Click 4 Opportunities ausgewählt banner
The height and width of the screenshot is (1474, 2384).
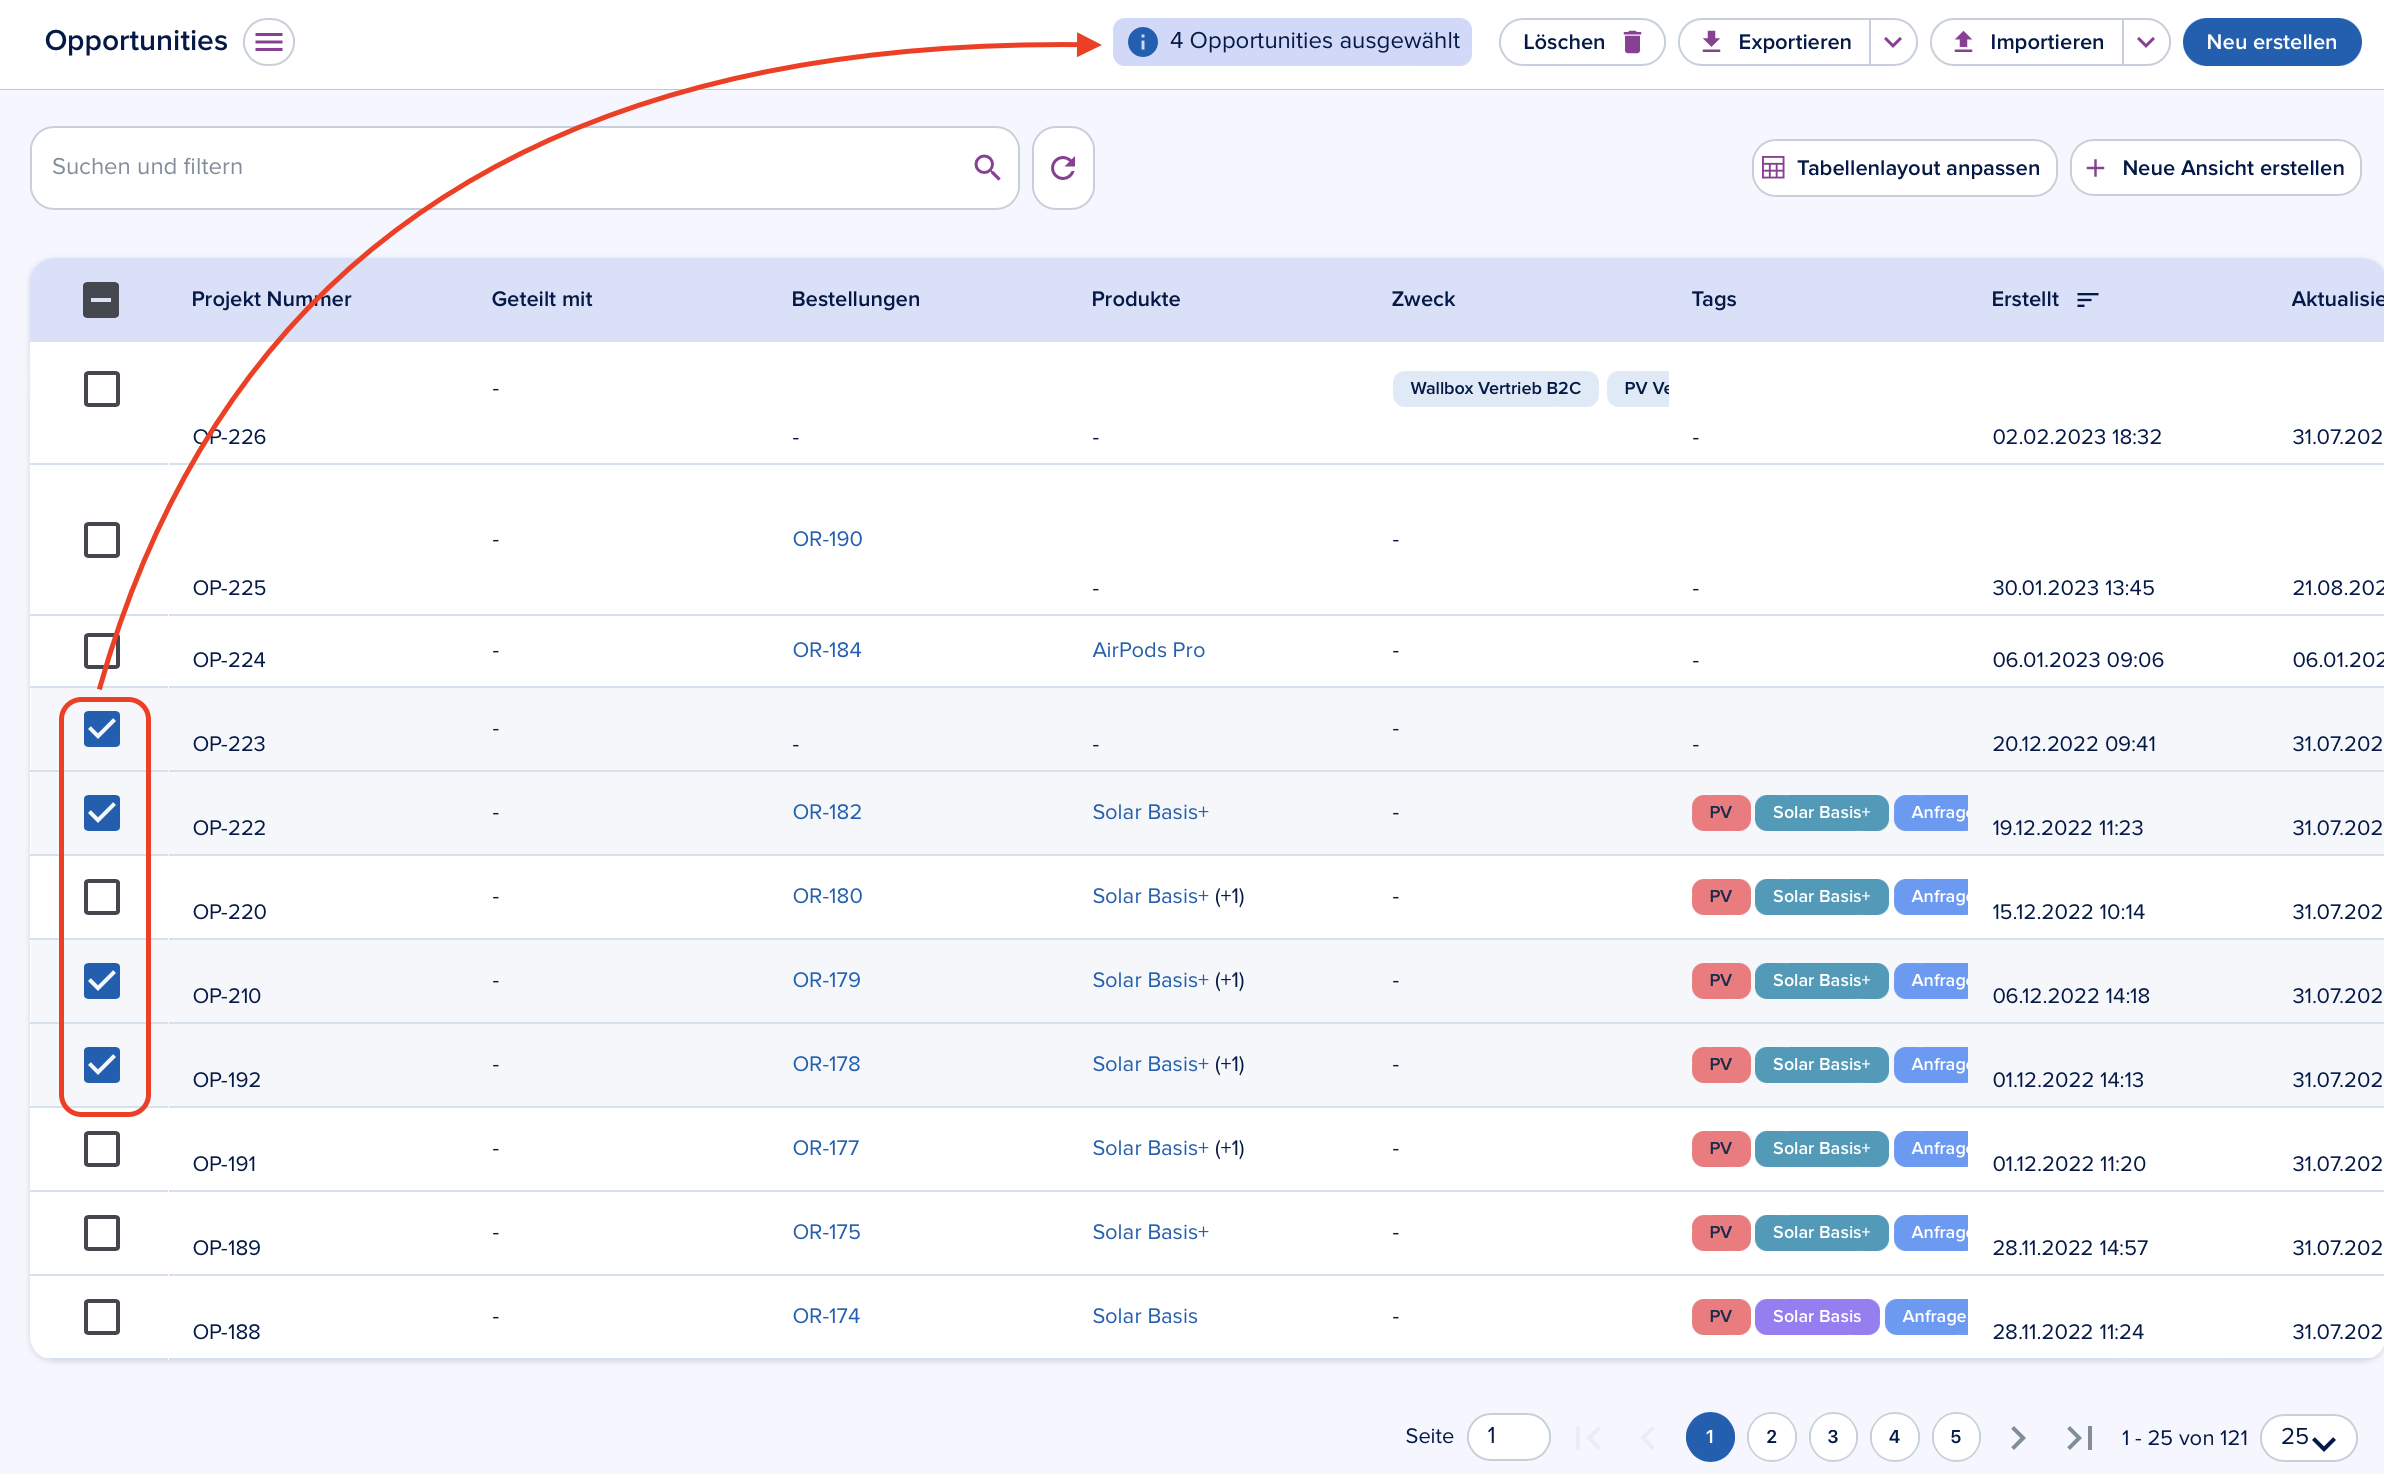click(1292, 42)
